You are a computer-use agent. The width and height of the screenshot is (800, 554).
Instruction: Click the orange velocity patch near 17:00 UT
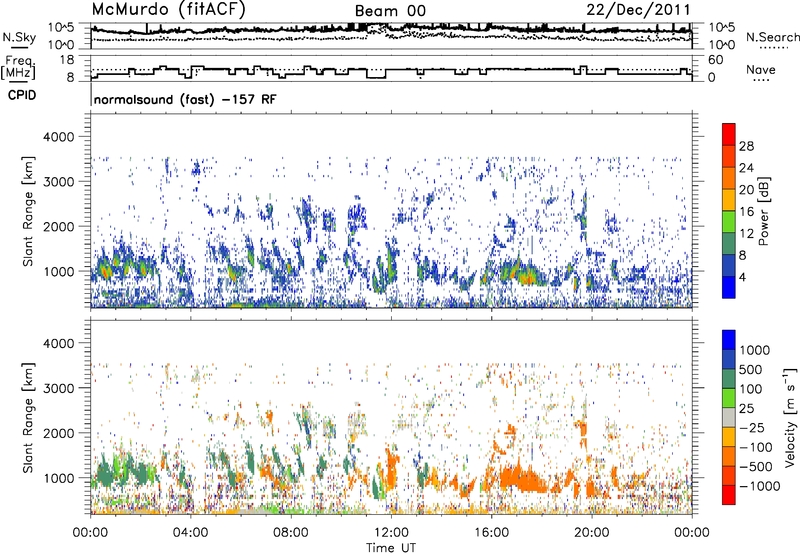click(523, 480)
